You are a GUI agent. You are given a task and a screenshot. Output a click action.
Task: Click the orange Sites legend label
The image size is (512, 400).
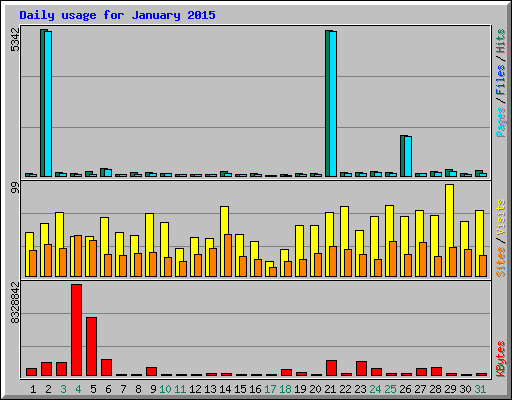pyautogui.click(x=500, y=262)
